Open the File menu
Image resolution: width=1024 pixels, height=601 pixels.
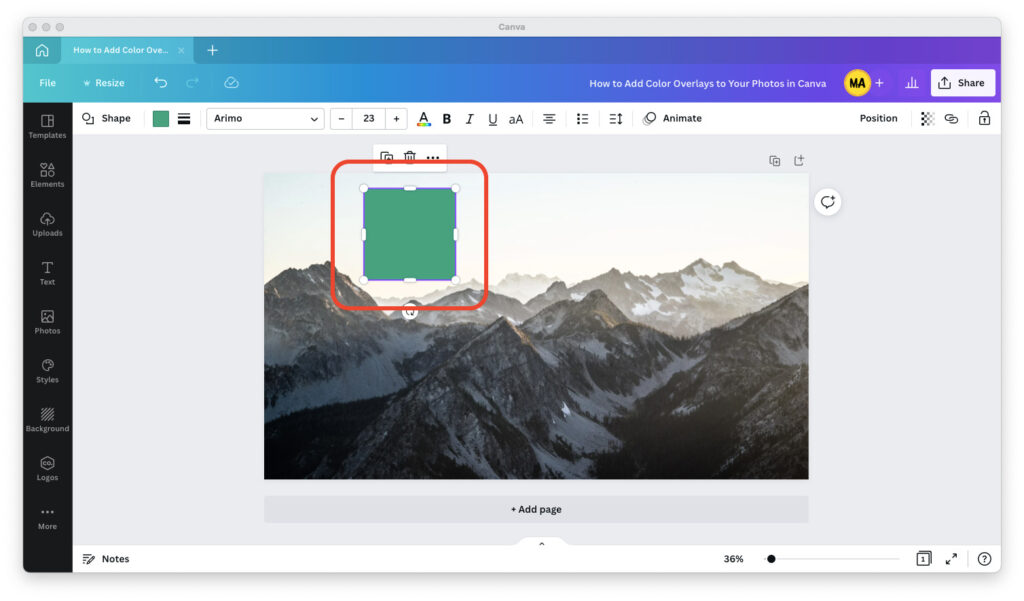click(48, 83)
